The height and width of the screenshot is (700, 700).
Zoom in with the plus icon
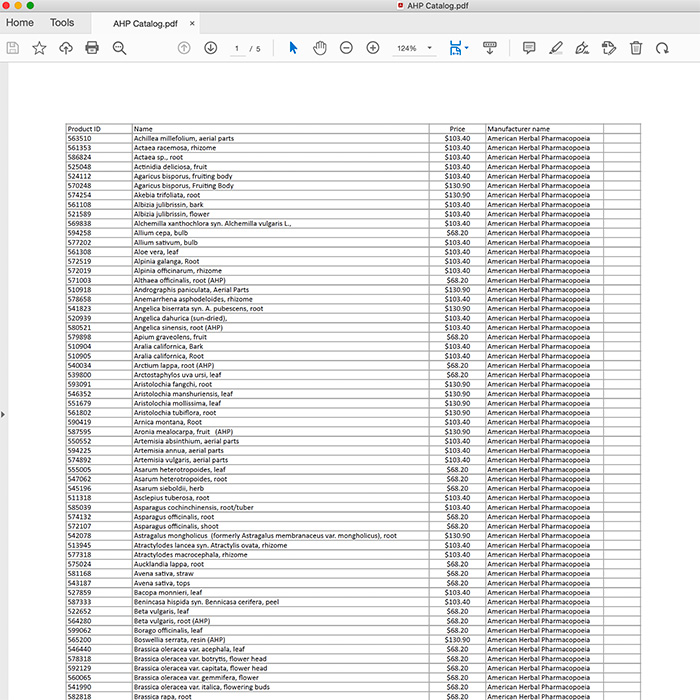[373, 48]
